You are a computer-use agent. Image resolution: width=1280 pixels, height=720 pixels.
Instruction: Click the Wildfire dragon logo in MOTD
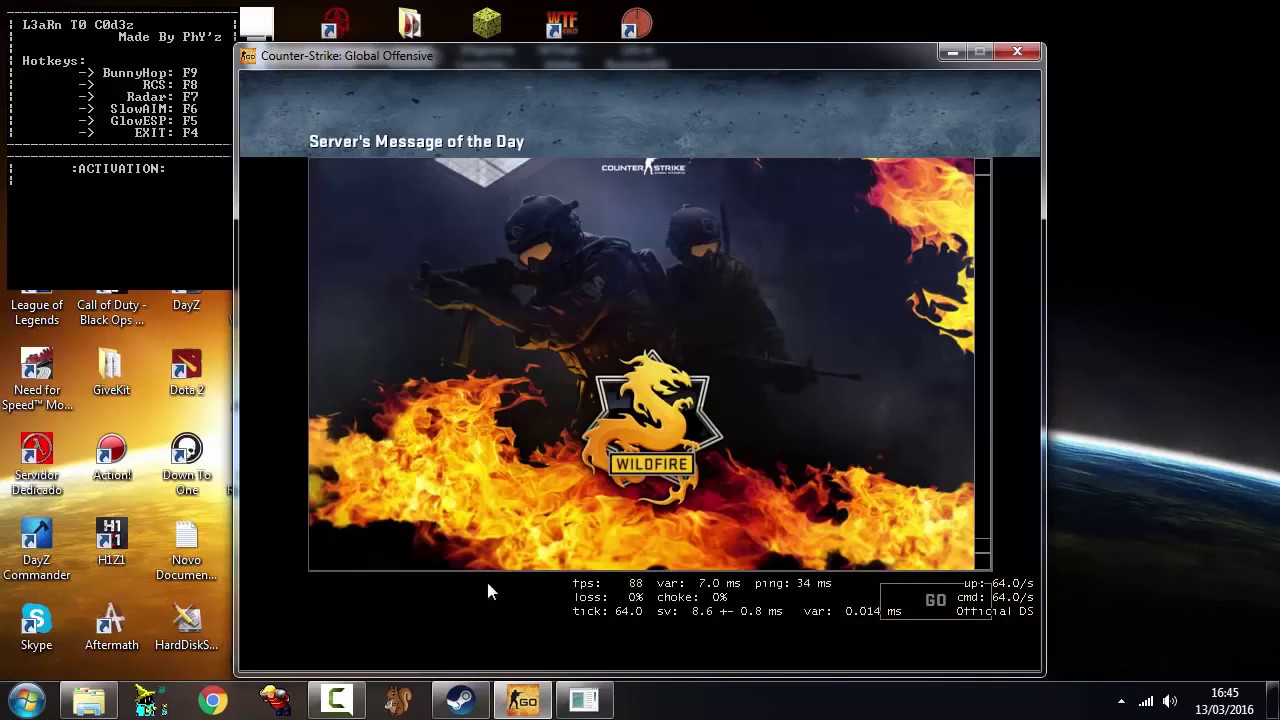tap(652, 428)
